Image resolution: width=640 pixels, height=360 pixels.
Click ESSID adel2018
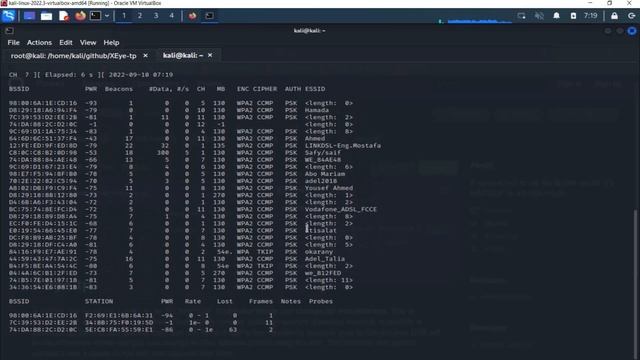[x=321, y=181]
